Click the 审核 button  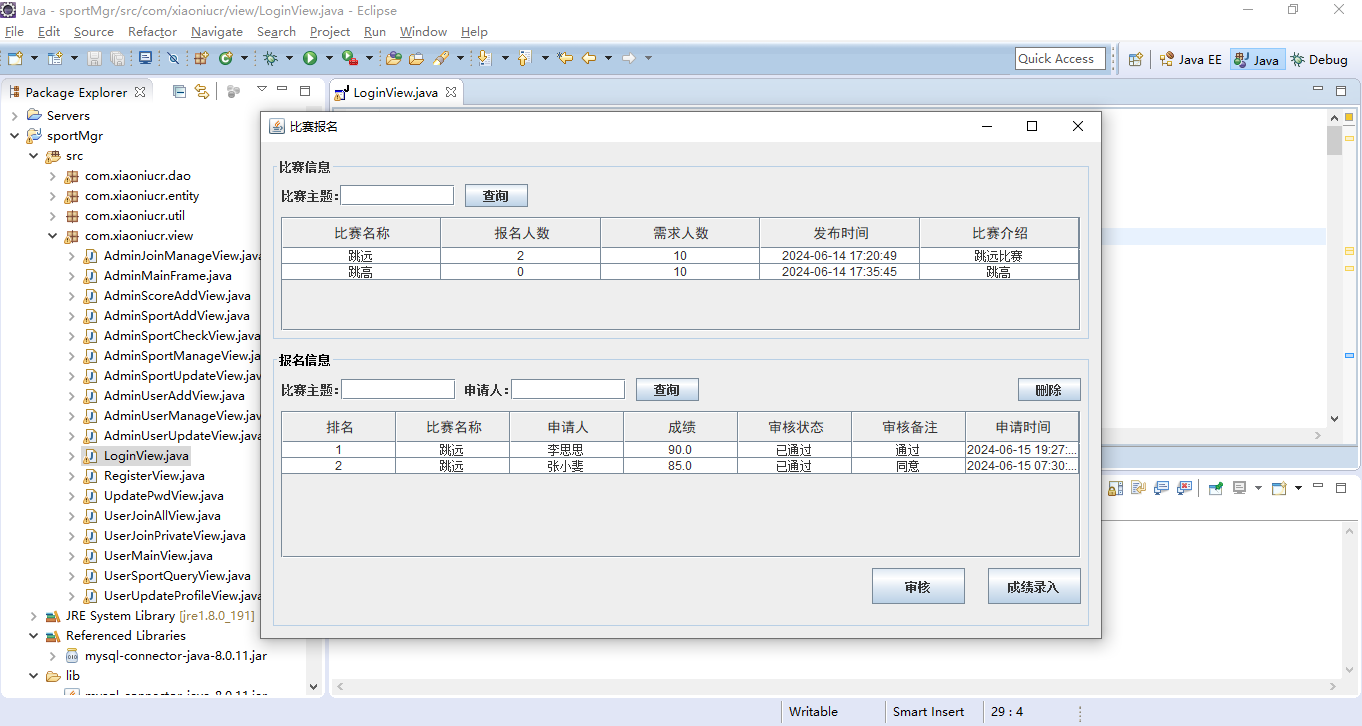point(918,586)
